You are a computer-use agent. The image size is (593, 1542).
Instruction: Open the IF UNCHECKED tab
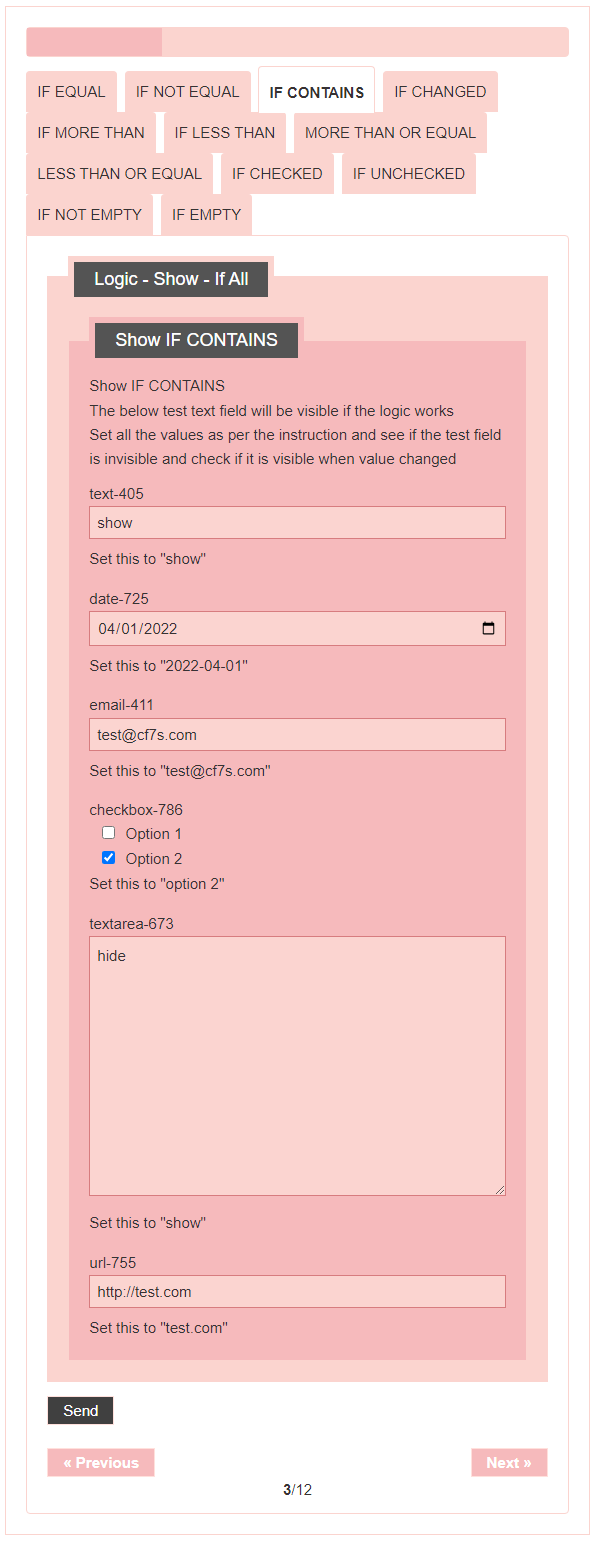click(x=409, y=174)
